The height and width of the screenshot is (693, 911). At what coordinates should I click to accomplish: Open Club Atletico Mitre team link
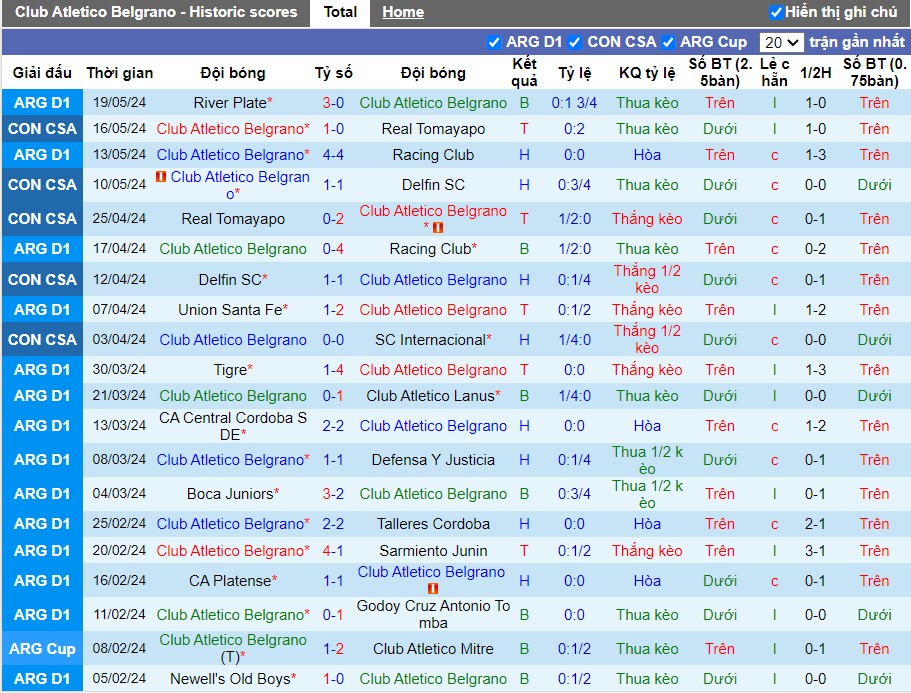[433, 649]
